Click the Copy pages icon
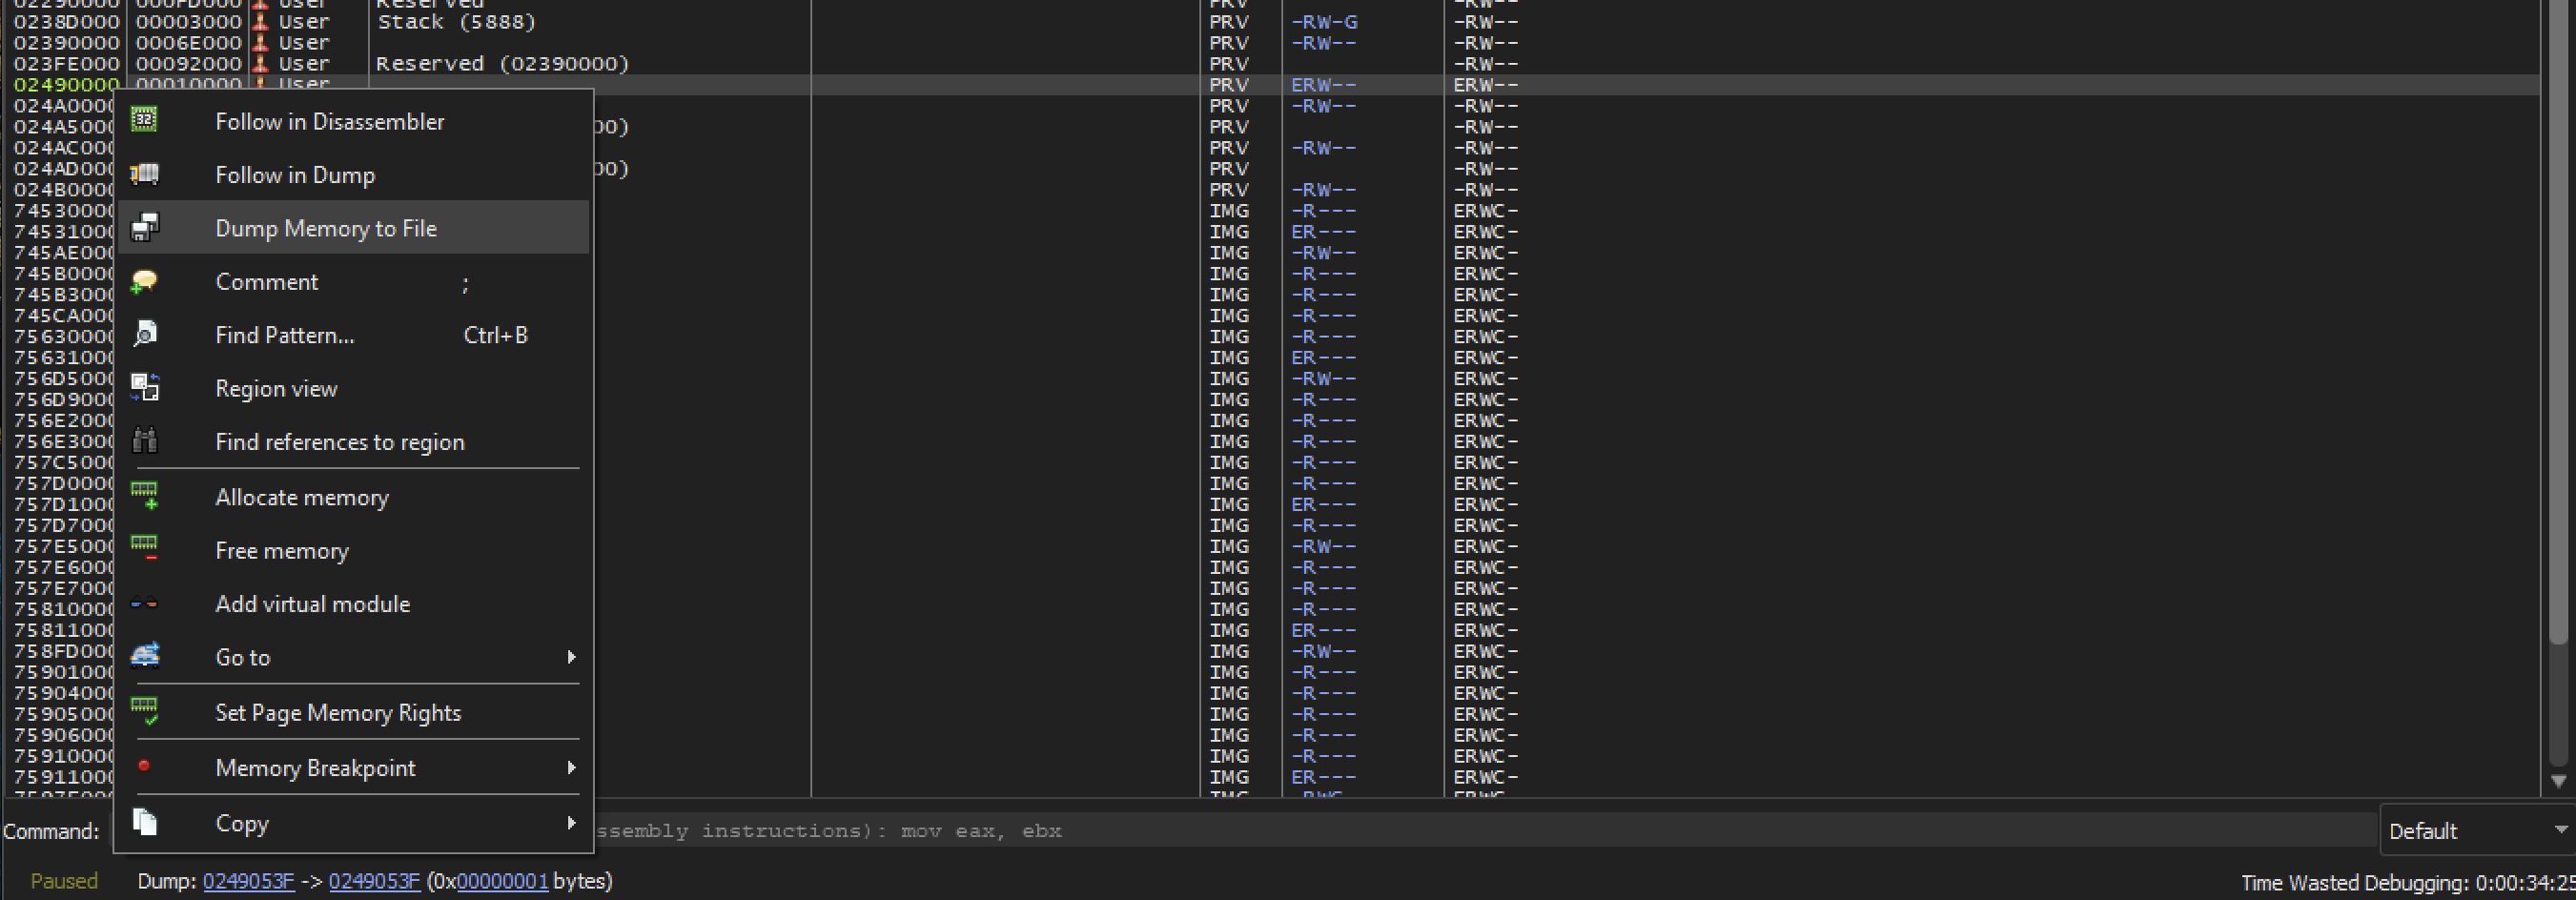Image resolution: width=2576 pixels, height=900 pixels. click(144, 822)
